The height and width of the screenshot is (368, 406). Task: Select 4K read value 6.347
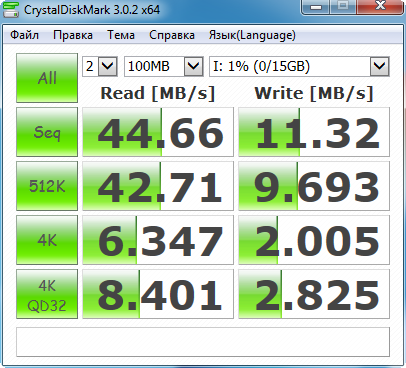[x=158, y=240]
